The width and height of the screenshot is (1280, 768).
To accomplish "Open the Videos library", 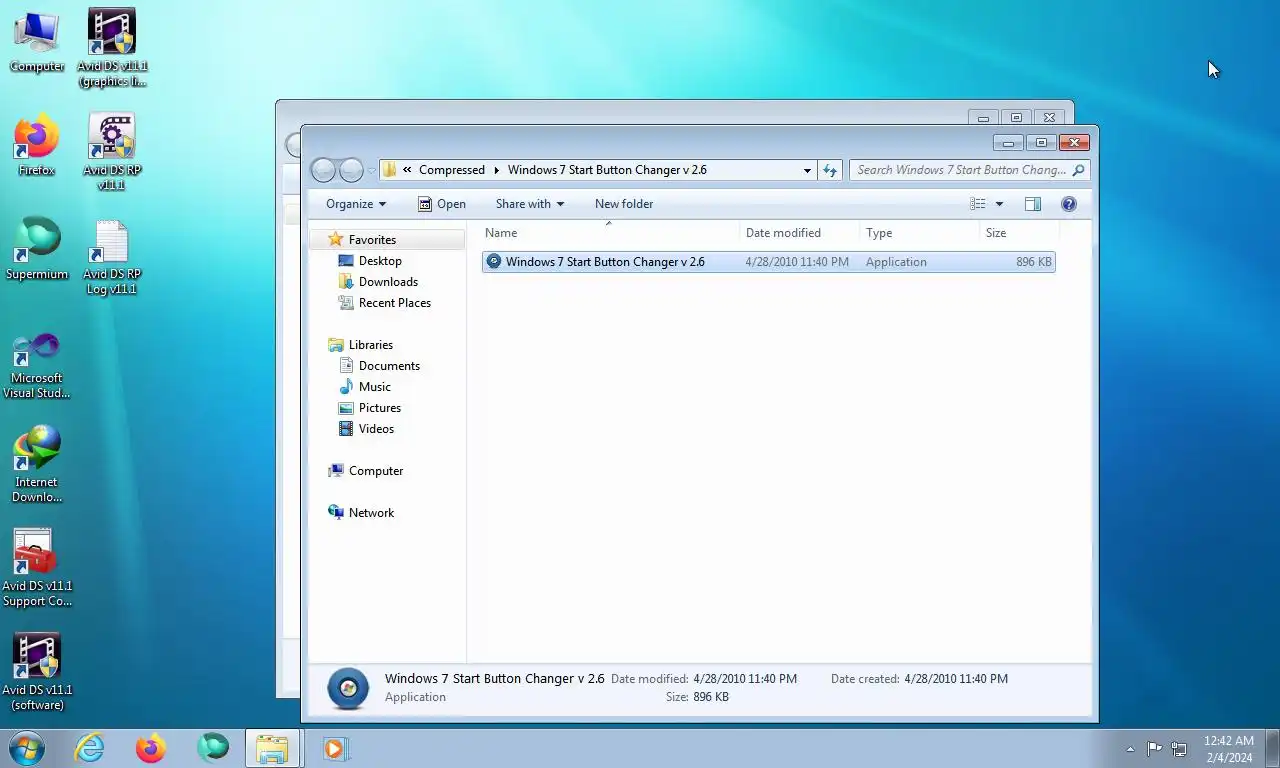I will click(377, 429).
